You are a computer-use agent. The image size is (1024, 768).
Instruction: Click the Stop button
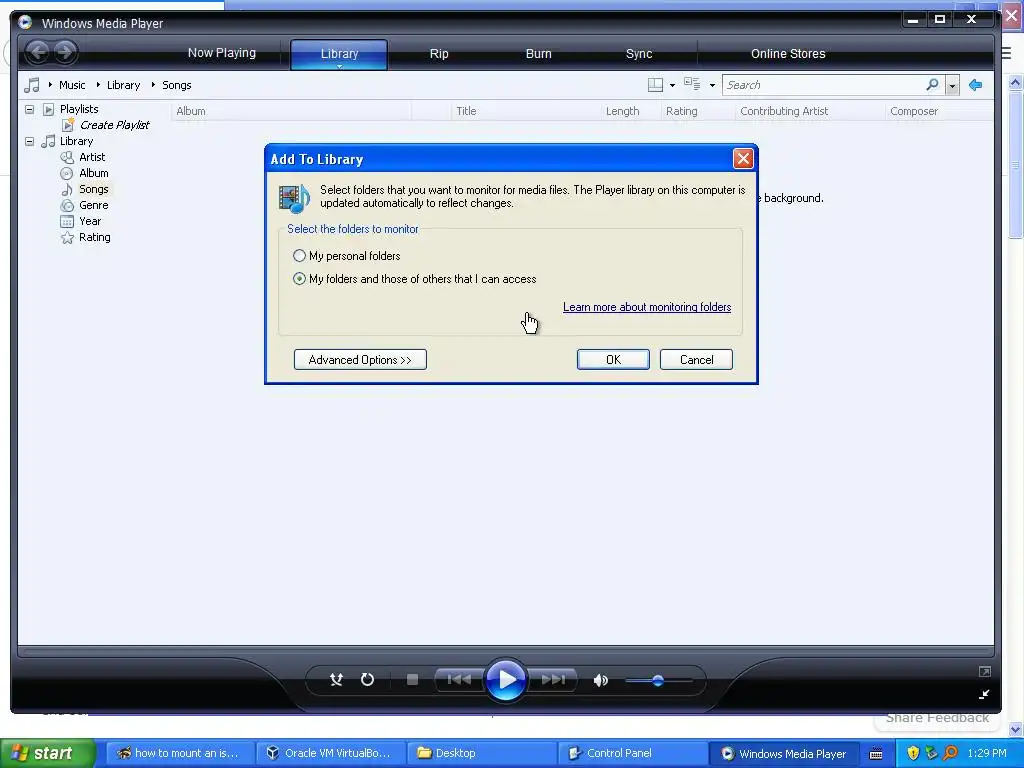pyautogui.click(x=412, y=680)
